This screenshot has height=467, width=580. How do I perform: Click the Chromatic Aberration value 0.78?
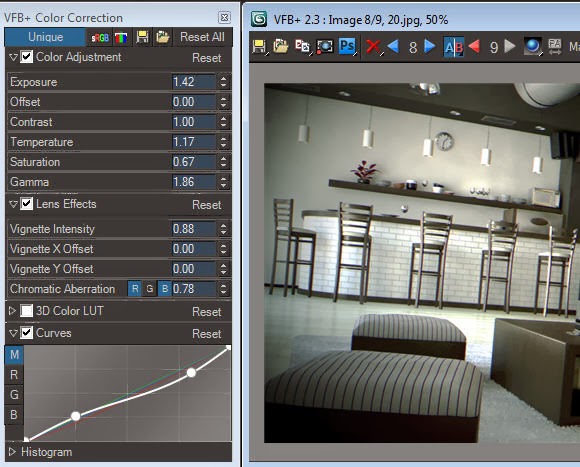[193, 289]
